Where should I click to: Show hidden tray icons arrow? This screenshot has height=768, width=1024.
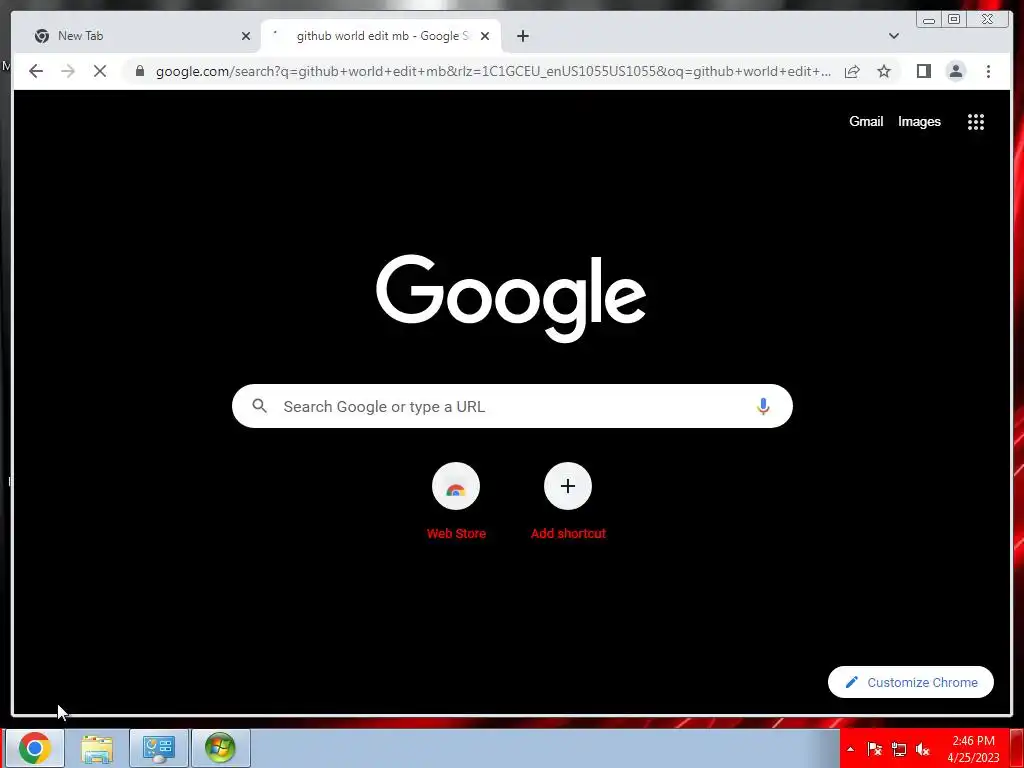(850, 749)
